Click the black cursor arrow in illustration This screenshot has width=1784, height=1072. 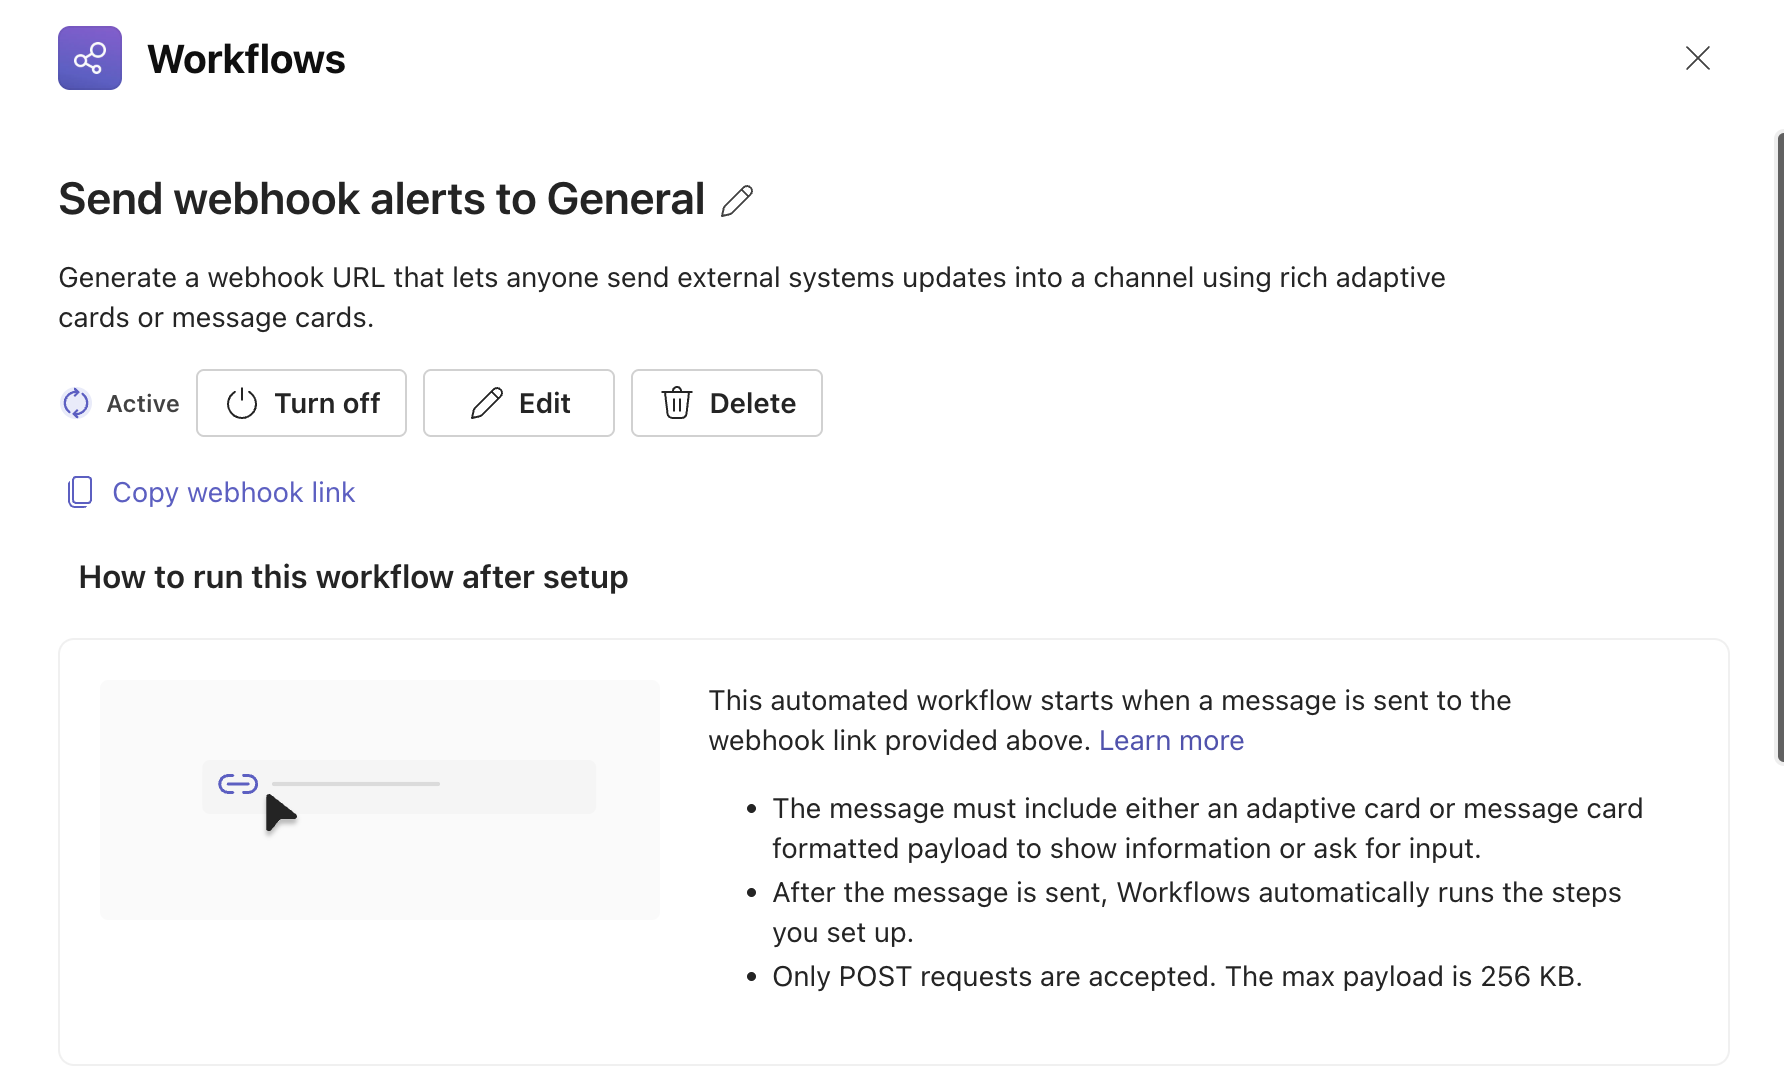tap(279, 813)
